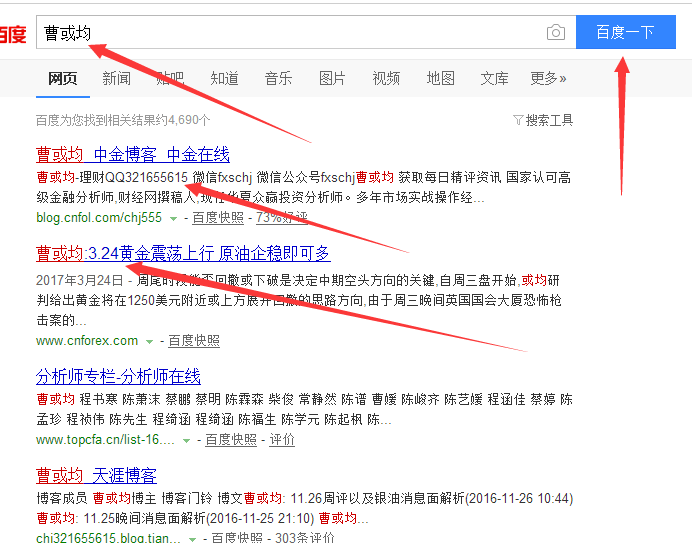Open result 曹或均_天涯博客
692x543 pixels.
96,476
